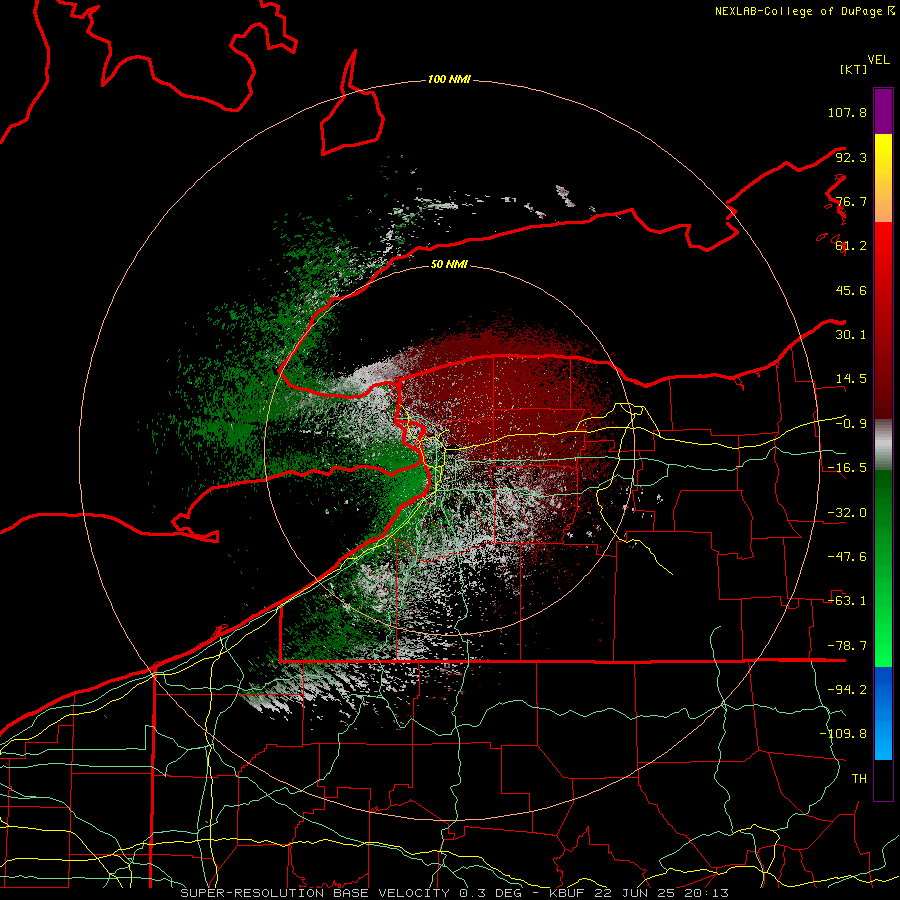Image resolution: width=900 pixels, height=900 pixels.
Task: Click the purple segment of the color bar
Action: [883, 112]
